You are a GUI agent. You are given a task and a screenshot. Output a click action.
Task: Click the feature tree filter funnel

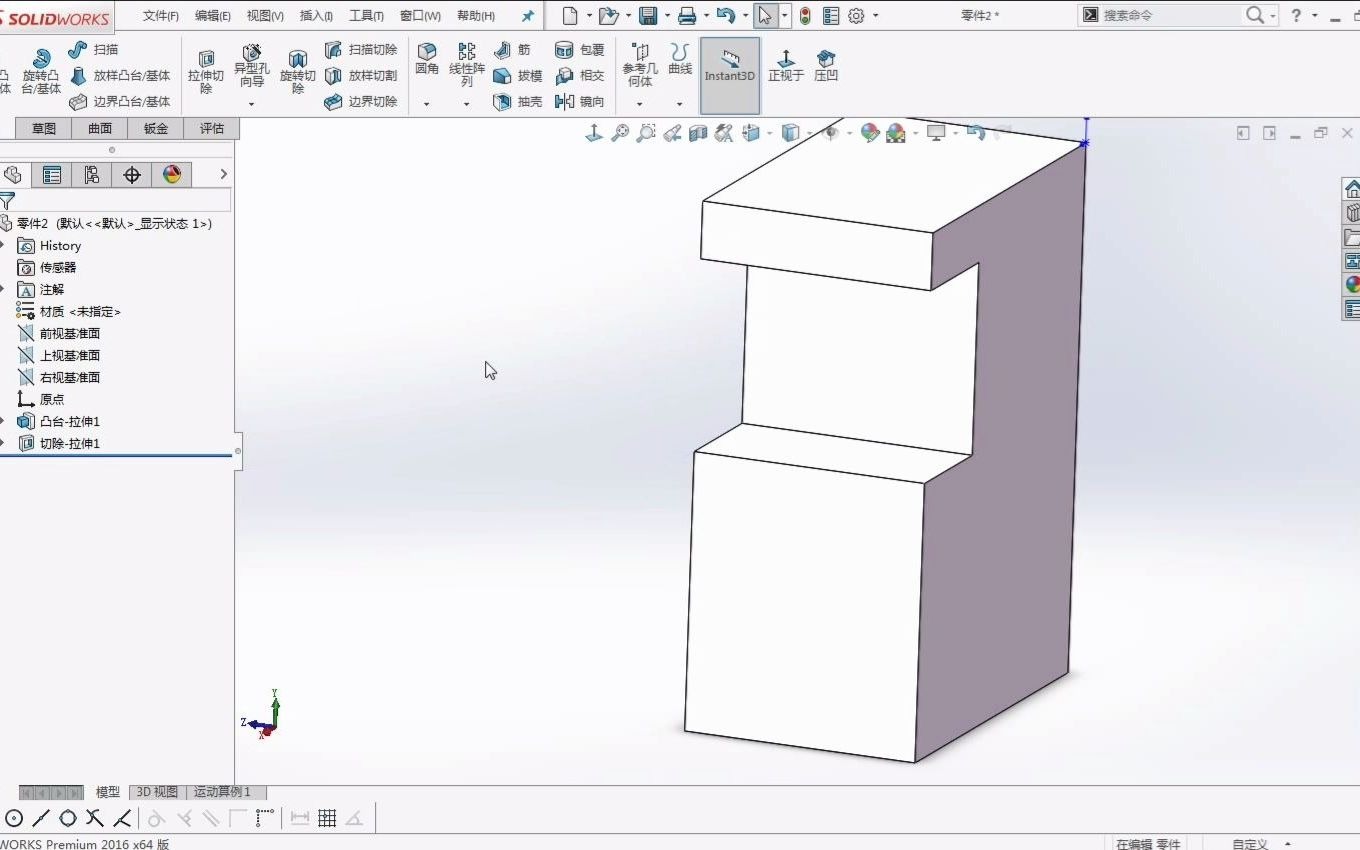(x=7, y=201)
